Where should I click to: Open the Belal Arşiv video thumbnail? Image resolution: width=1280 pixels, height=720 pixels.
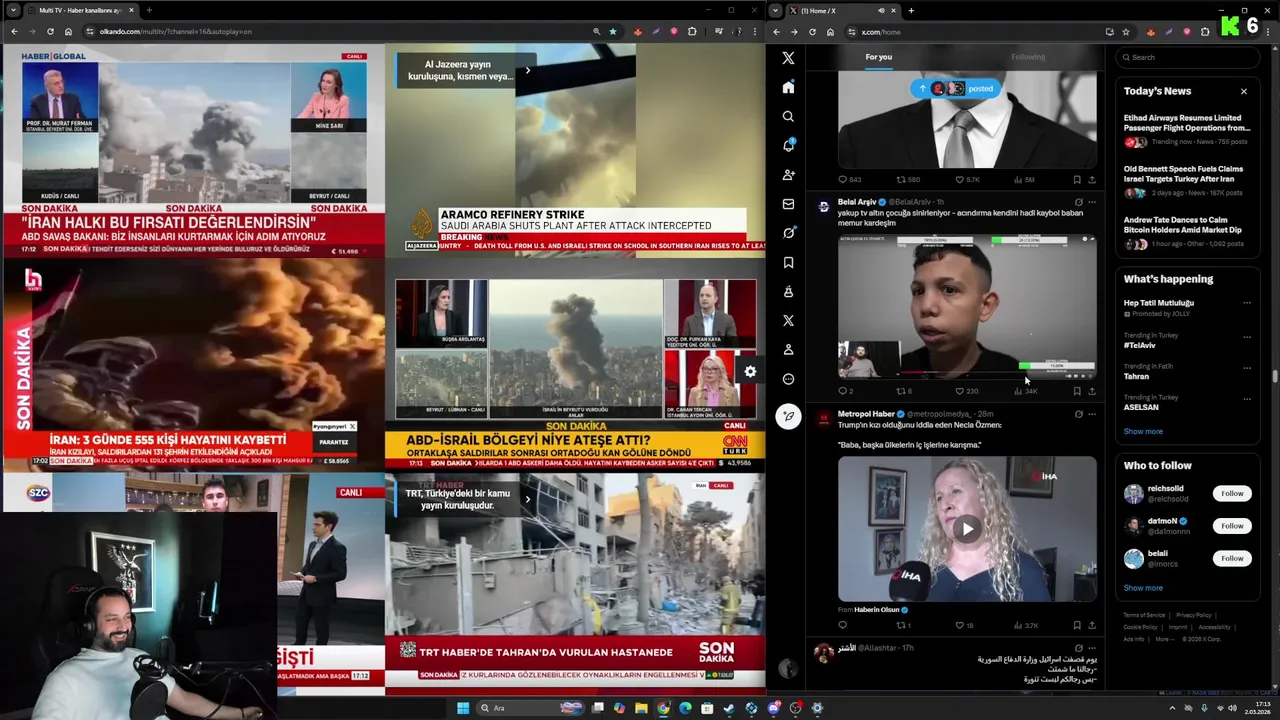pos(967,306)
